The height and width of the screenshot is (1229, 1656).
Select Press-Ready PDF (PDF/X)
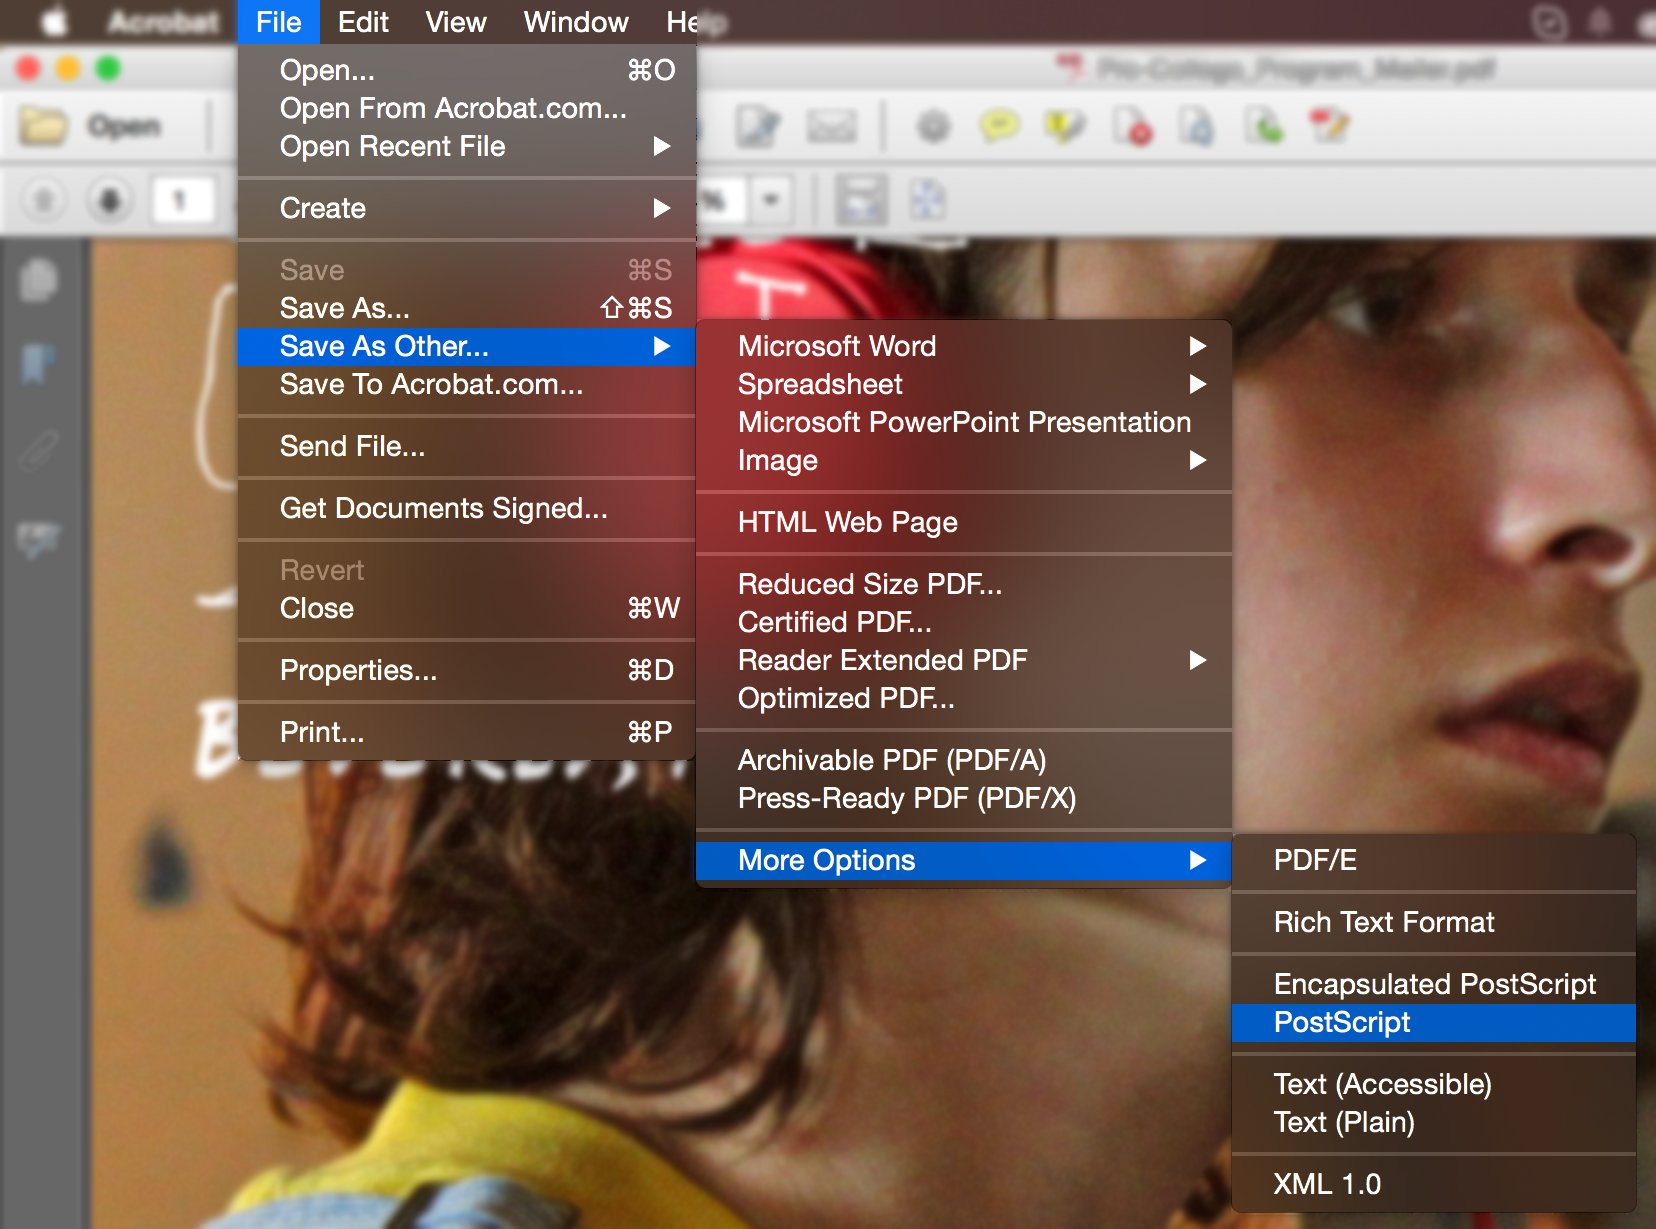click(x=964, y=798)
